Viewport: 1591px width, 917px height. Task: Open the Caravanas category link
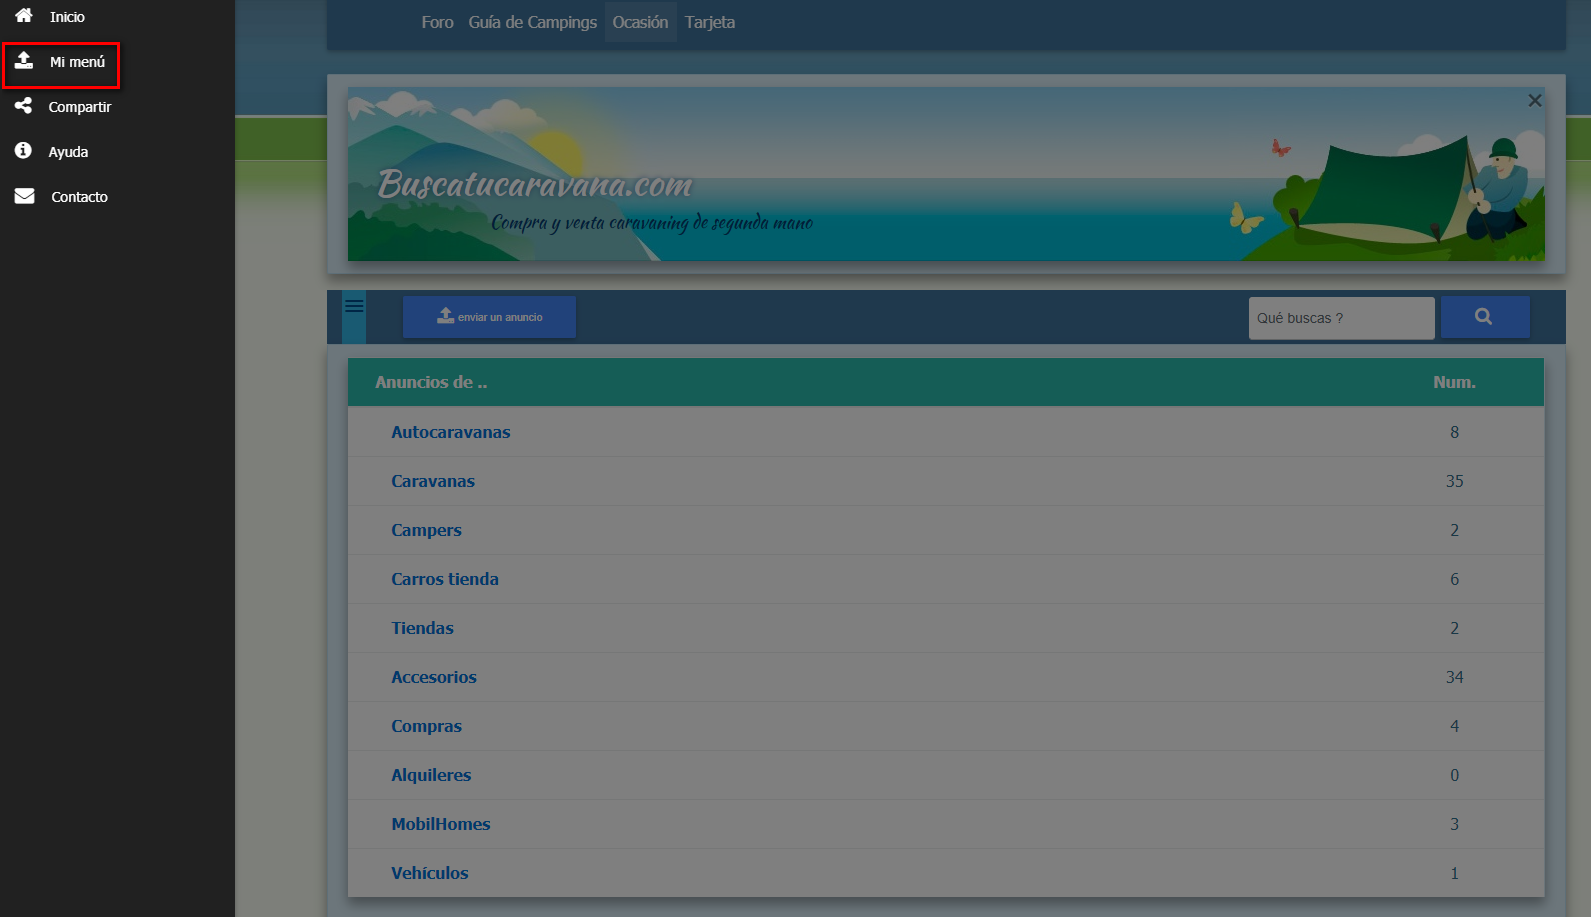point(432,481)
